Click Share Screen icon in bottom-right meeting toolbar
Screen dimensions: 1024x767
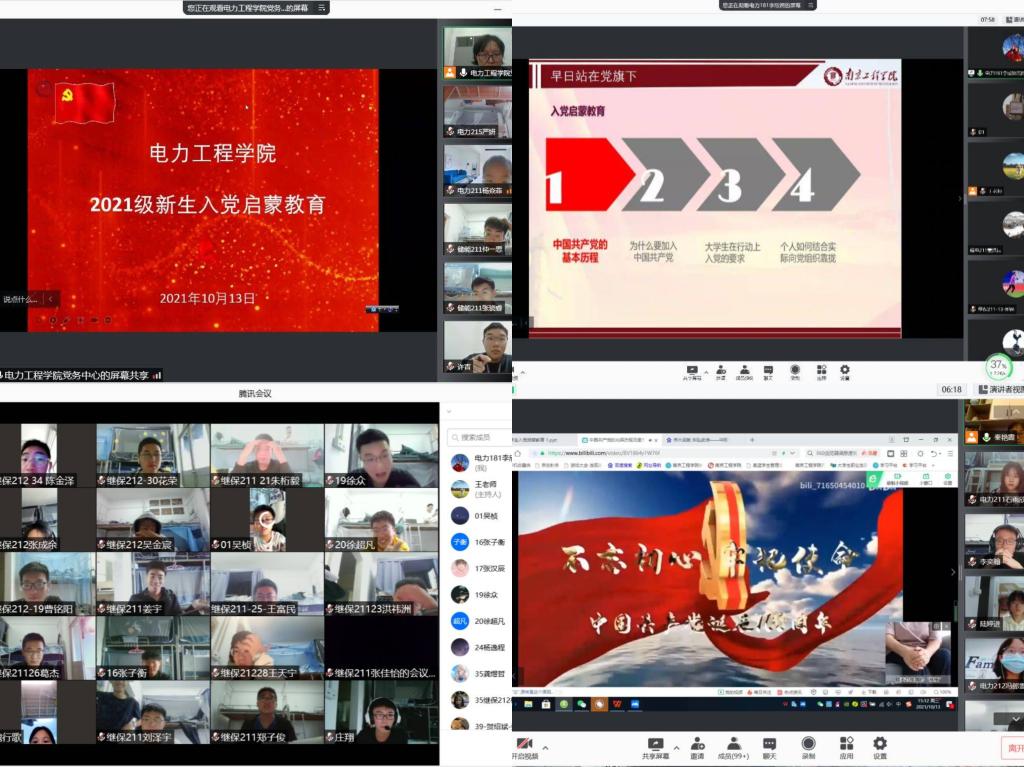pyautogui.click(x=656, y=744)
